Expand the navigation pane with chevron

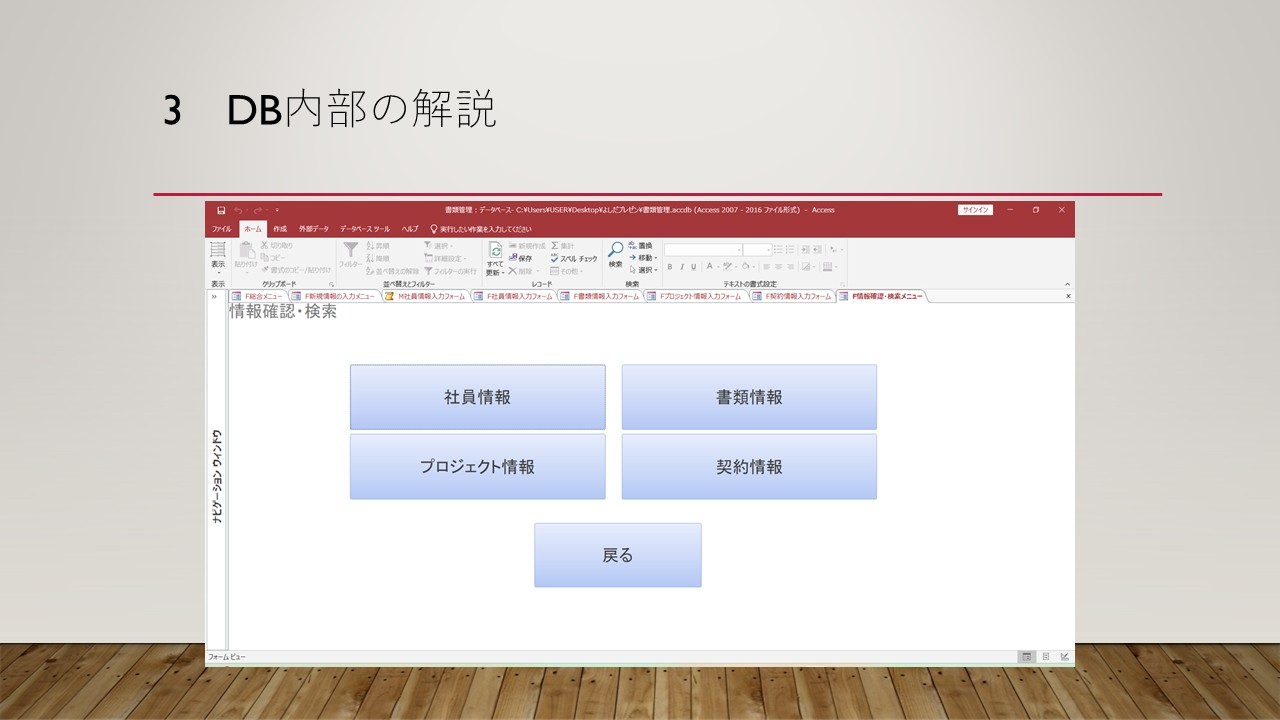click(x=214, y=296)
